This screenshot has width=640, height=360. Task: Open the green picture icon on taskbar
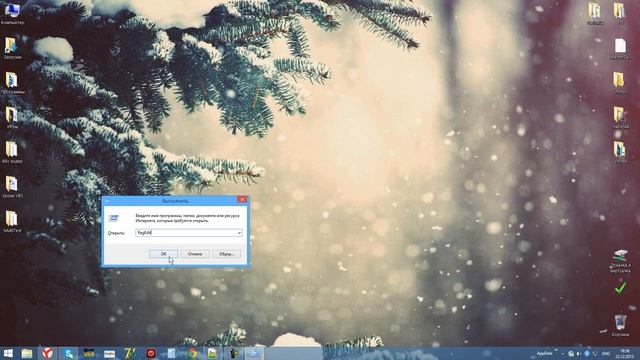pos(212,353)
